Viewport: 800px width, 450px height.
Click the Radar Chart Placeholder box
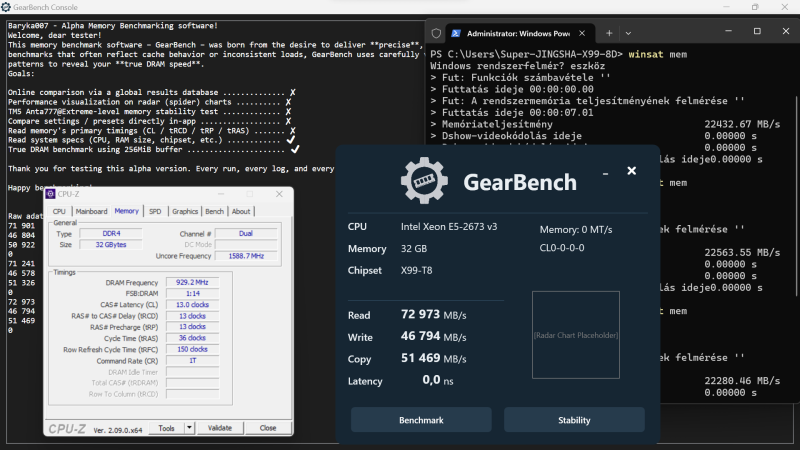click(576, 335)
